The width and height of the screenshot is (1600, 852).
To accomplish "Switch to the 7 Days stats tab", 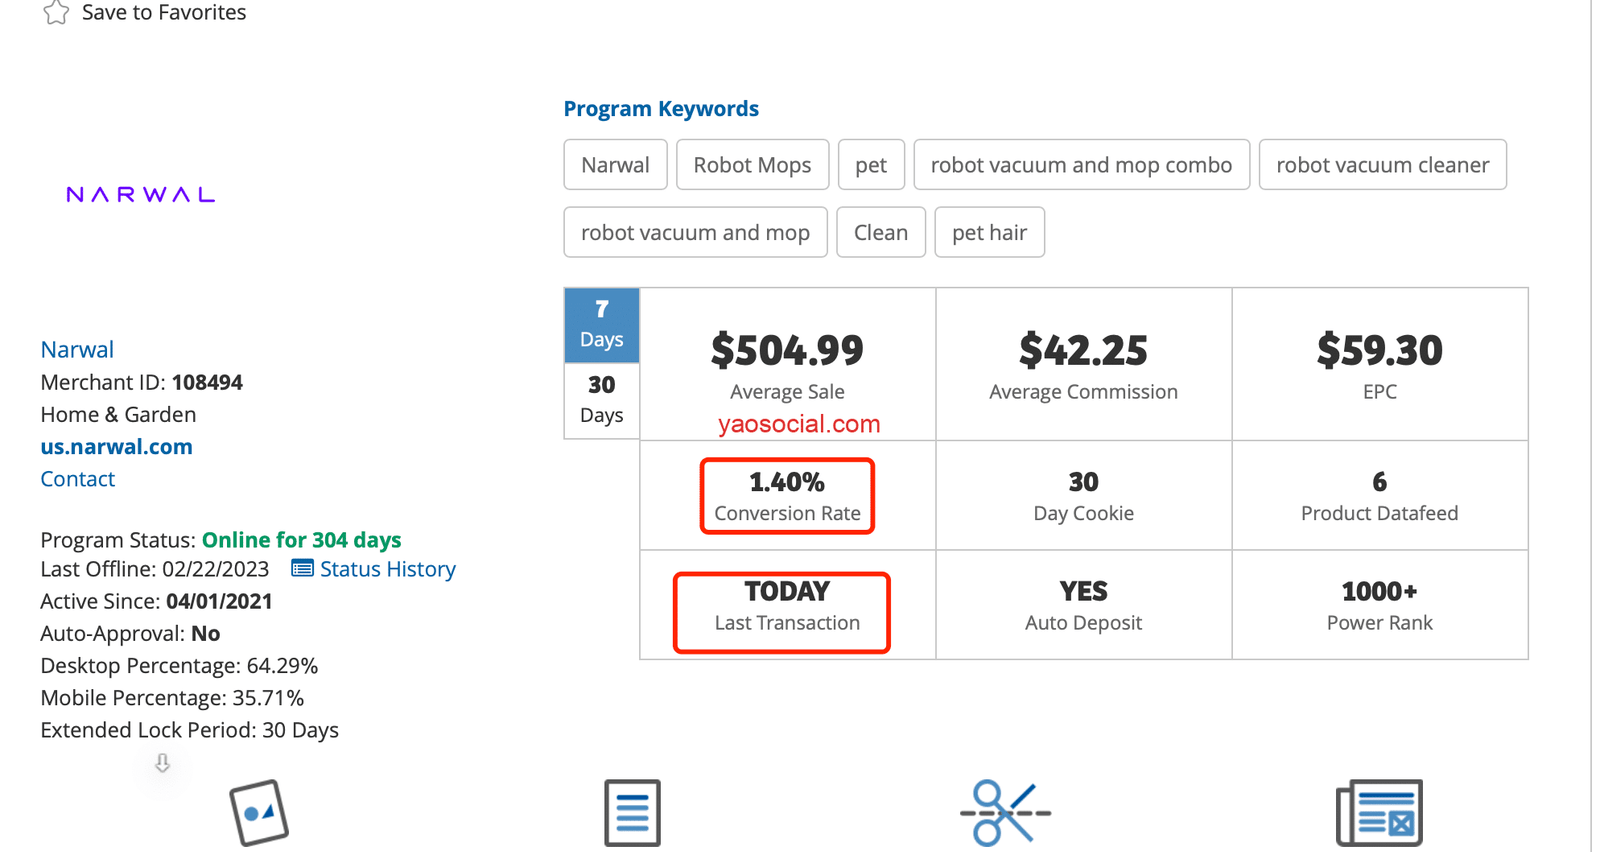I will coord(601,325).
